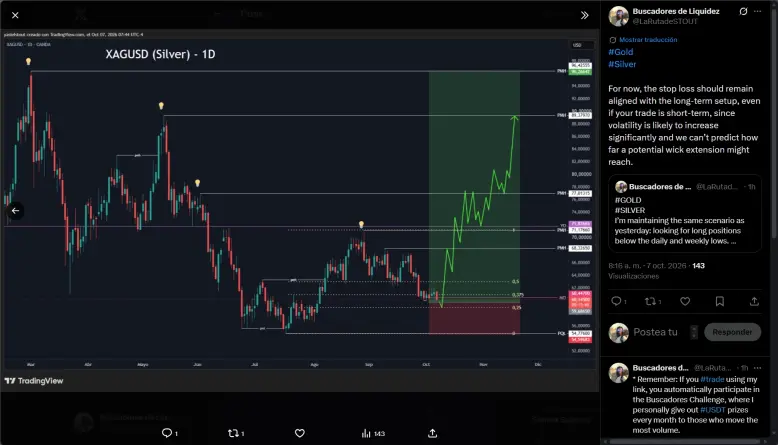Open the three-dot menu on the reply post
This screenshot has width=778, height=445.
(x=758, y=368)
